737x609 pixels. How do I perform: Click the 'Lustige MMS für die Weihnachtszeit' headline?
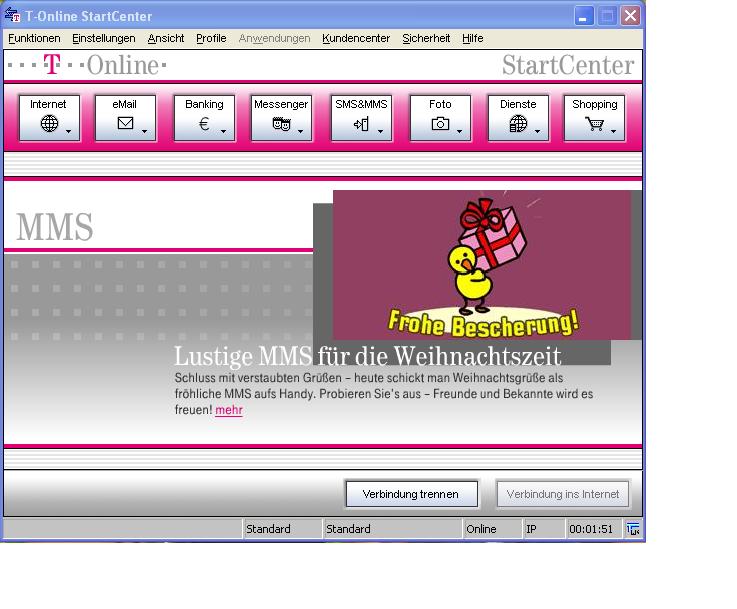click(368, 356)
